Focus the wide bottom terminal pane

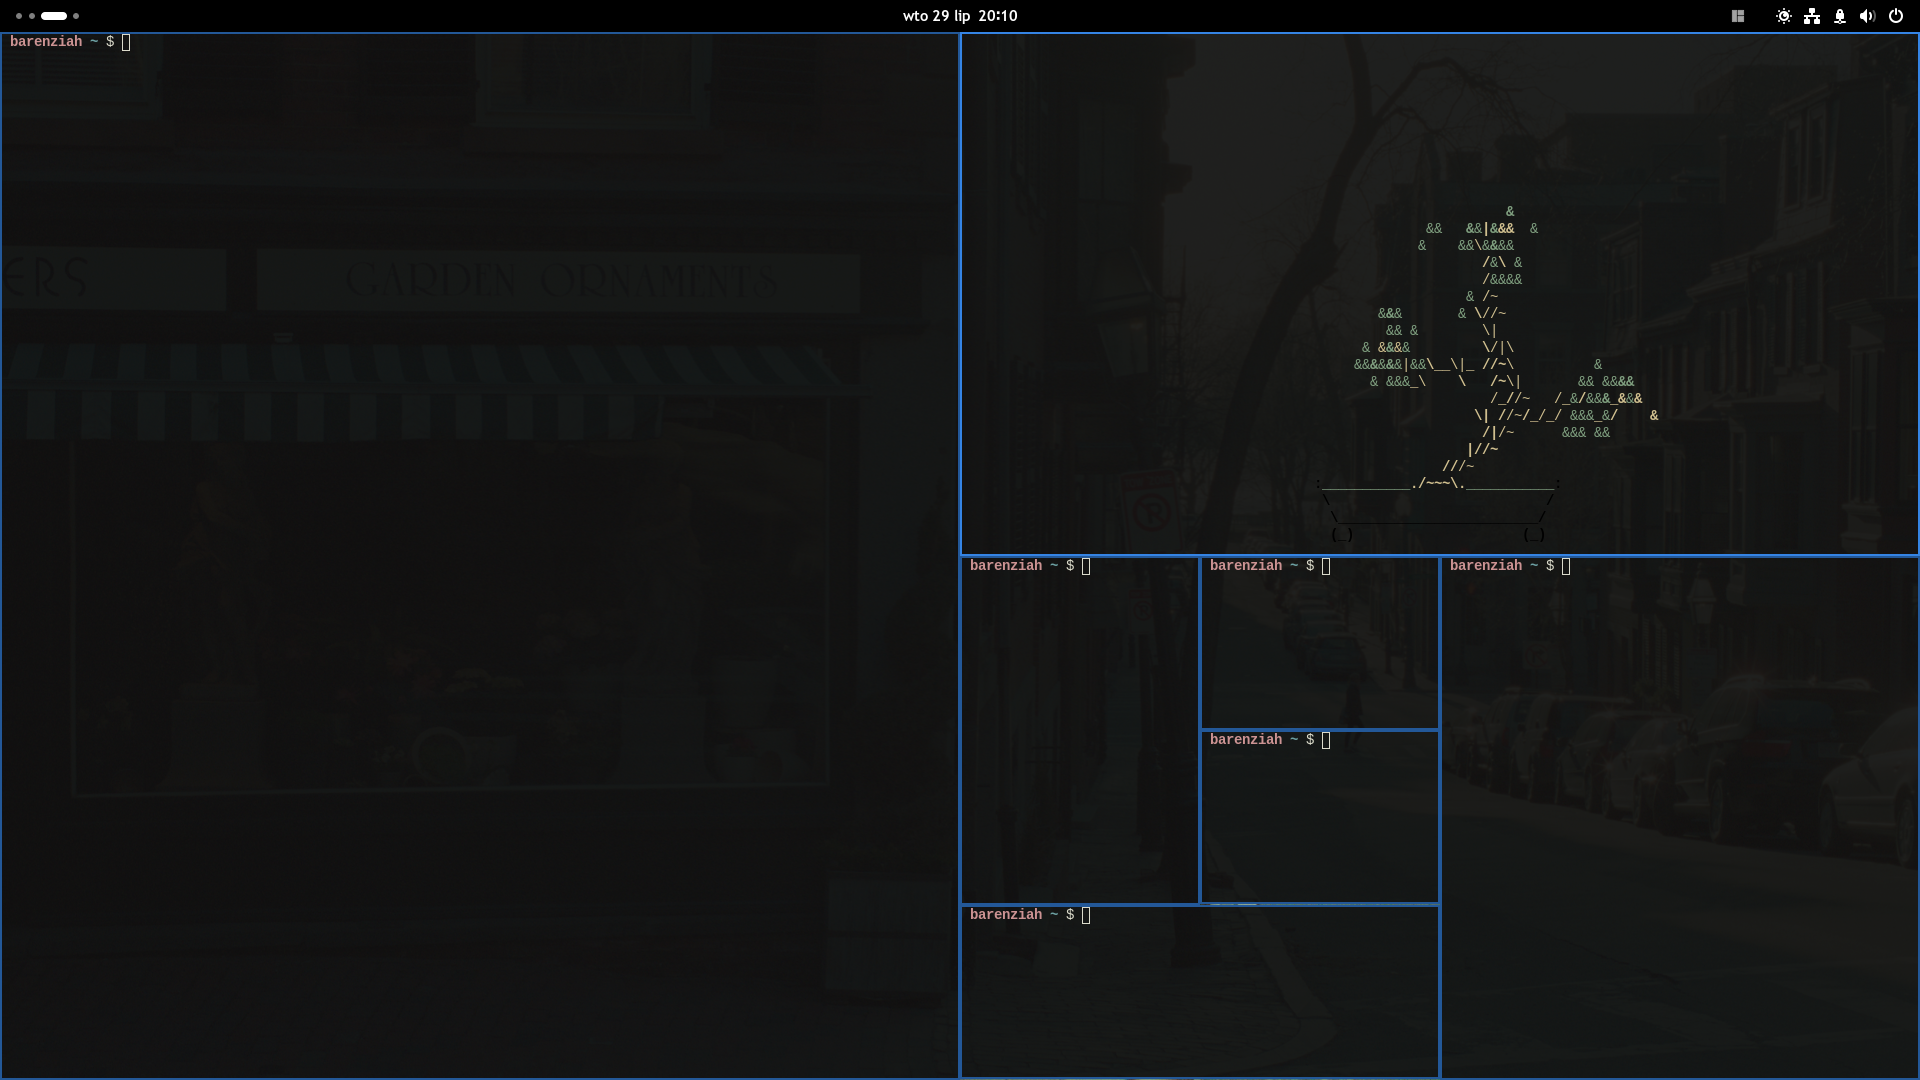pos(1200,995)
